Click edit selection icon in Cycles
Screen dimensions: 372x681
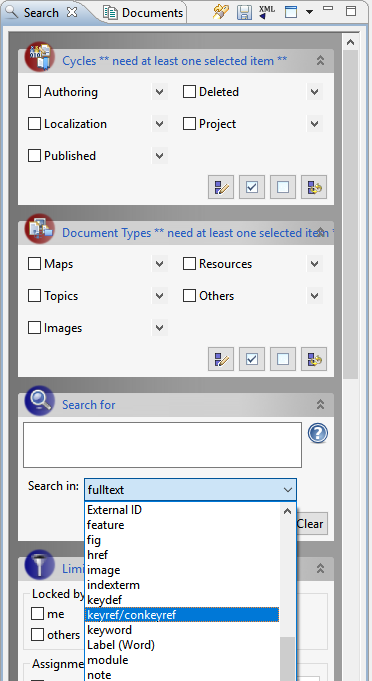coord(221,187)
